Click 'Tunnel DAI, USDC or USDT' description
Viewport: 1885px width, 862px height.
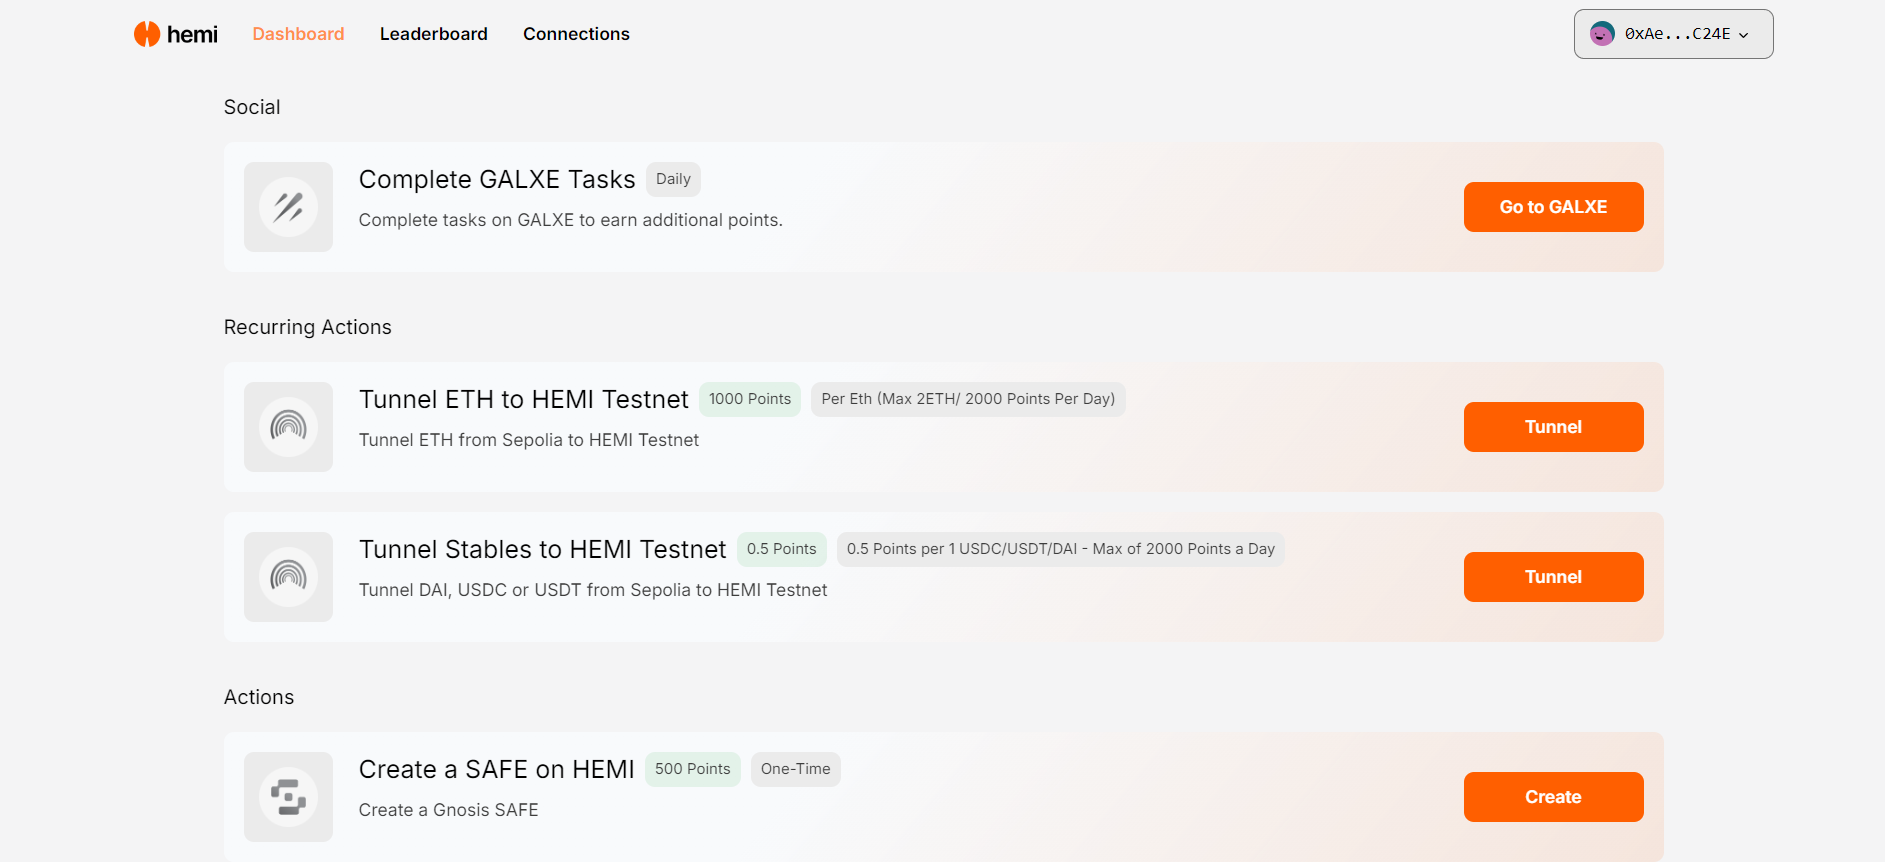coord(593,590)
